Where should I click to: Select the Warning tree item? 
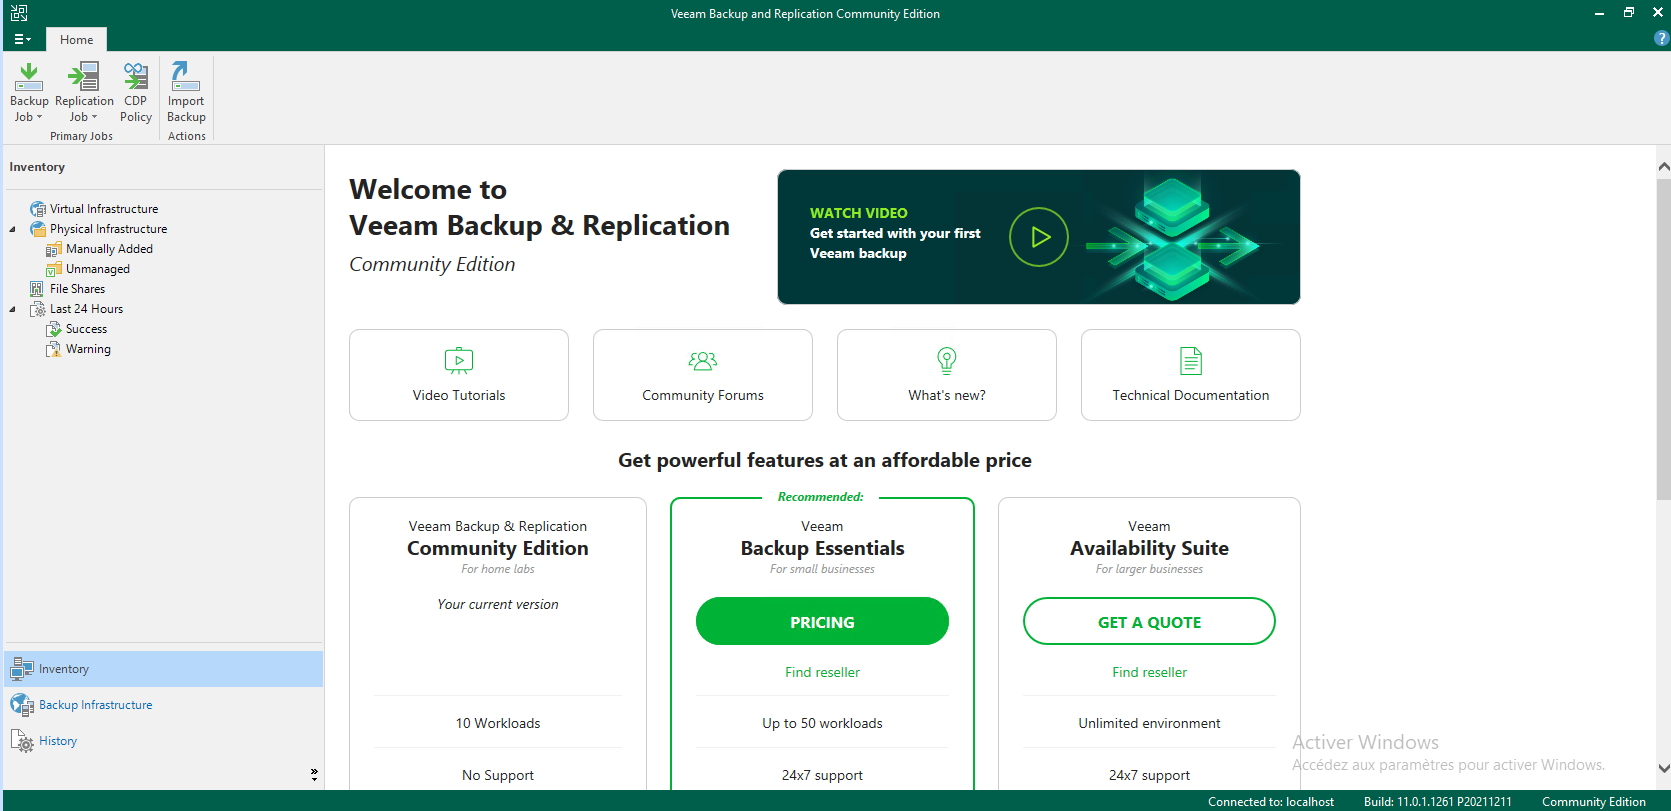[x=88, y=349]
